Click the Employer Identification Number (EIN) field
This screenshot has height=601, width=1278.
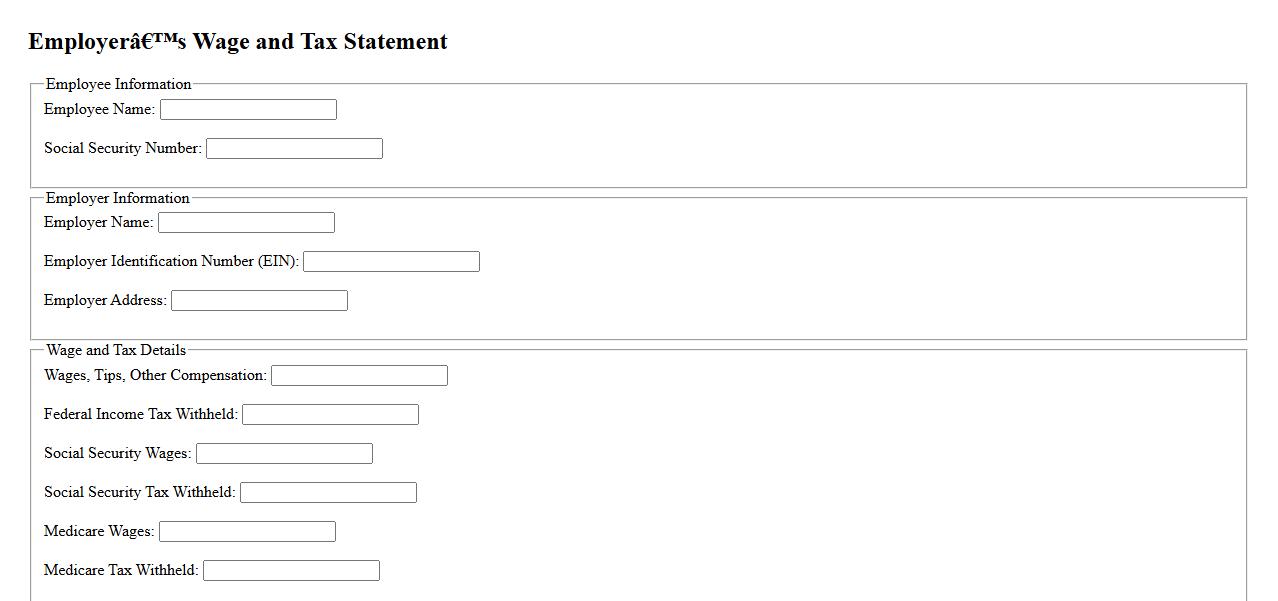[x=391, y=261]
